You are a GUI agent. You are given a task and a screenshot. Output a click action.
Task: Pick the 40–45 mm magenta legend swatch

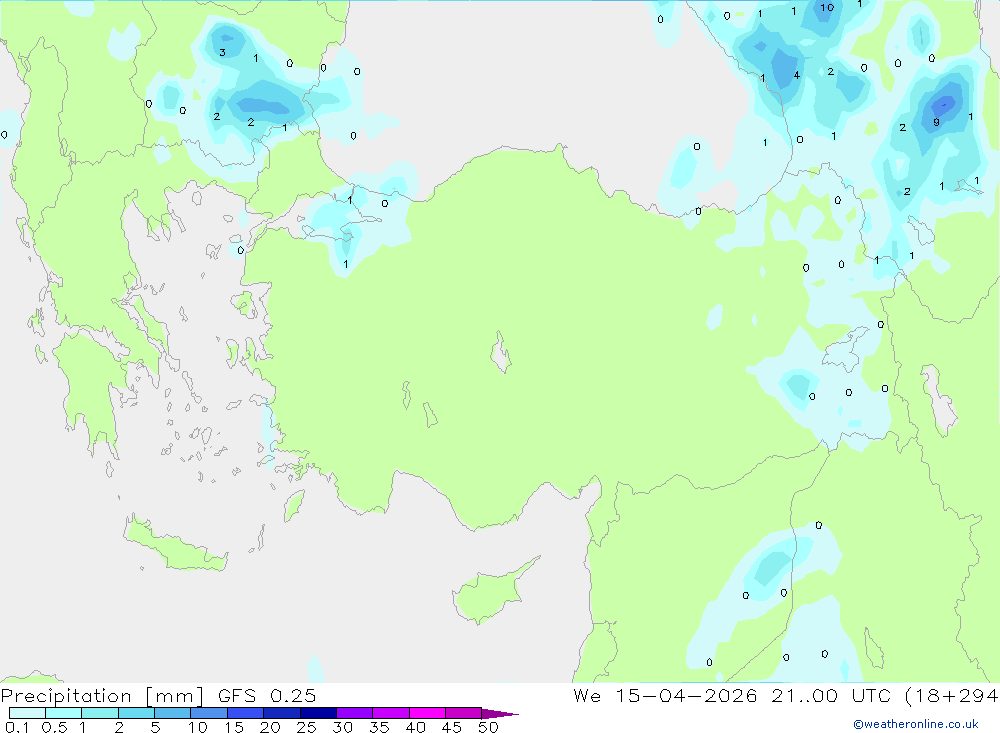pyautogui.click(x=427, y=713)
